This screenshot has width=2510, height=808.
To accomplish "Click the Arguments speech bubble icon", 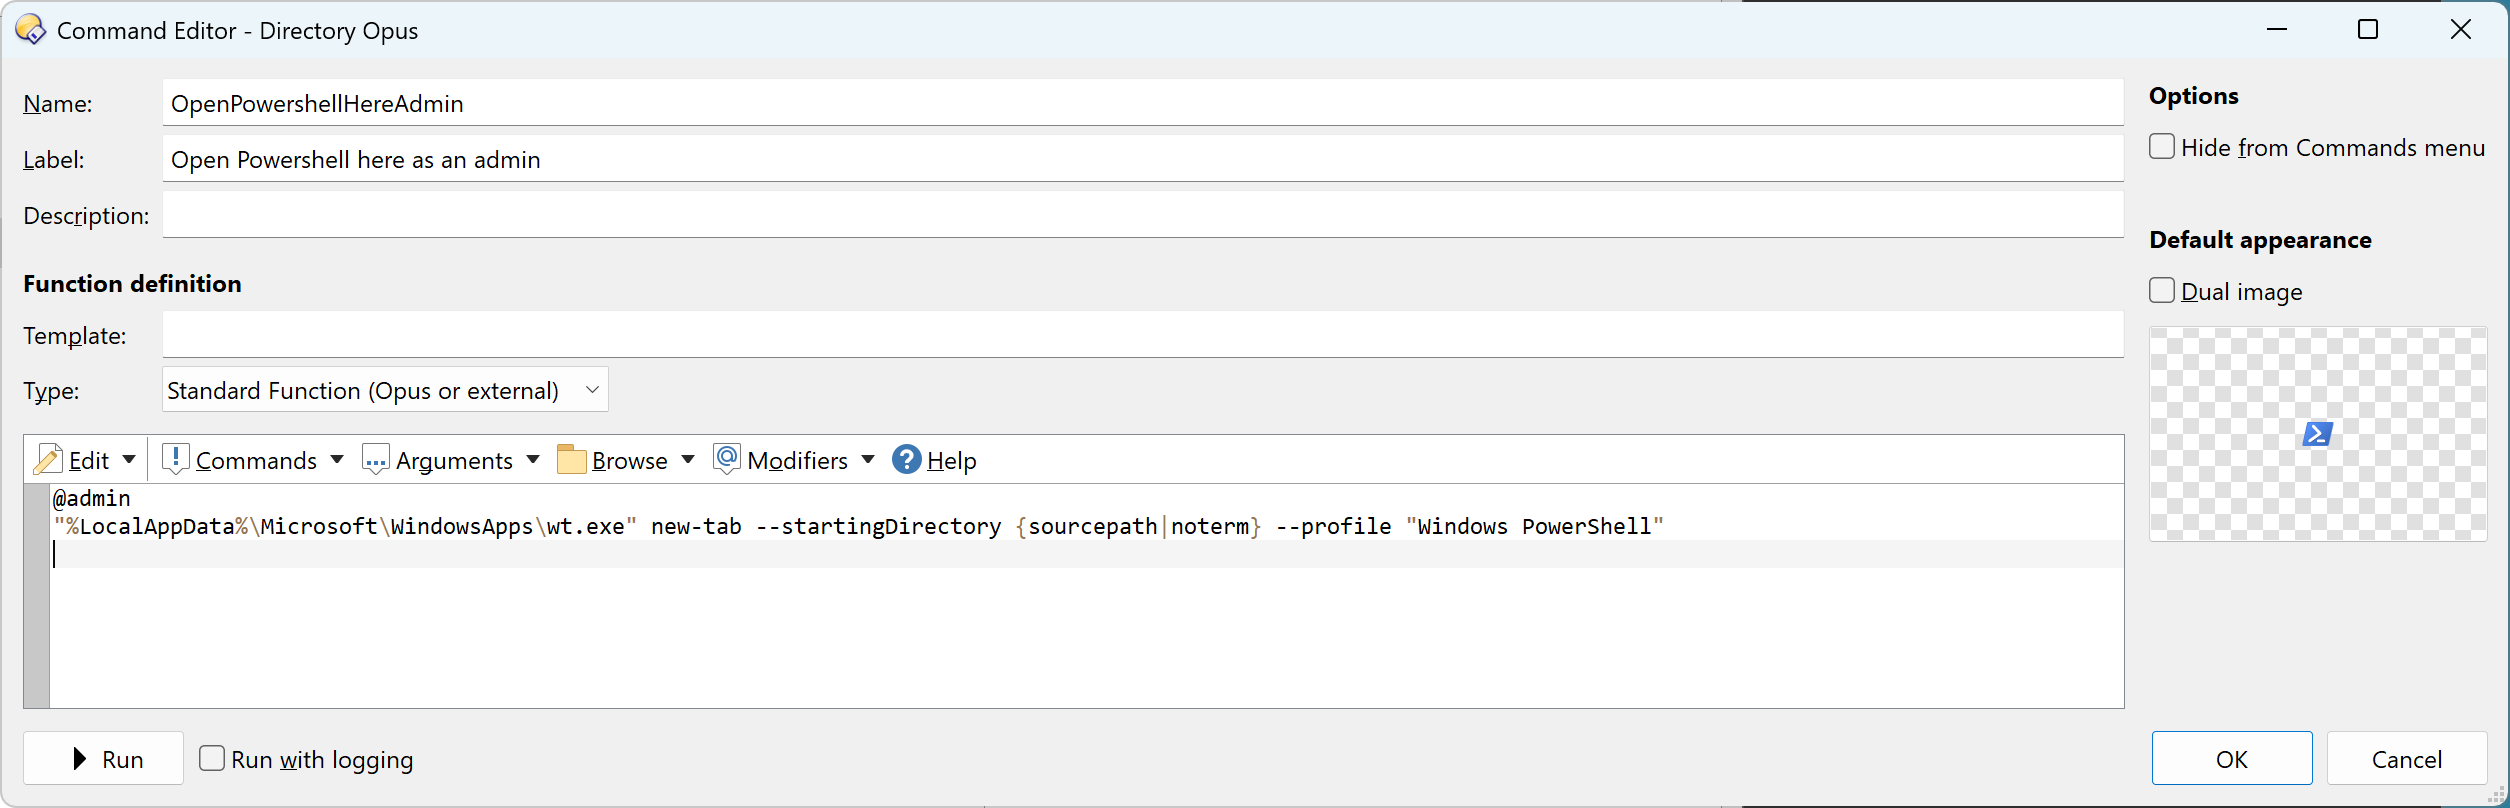I will (x=376, y=460).
